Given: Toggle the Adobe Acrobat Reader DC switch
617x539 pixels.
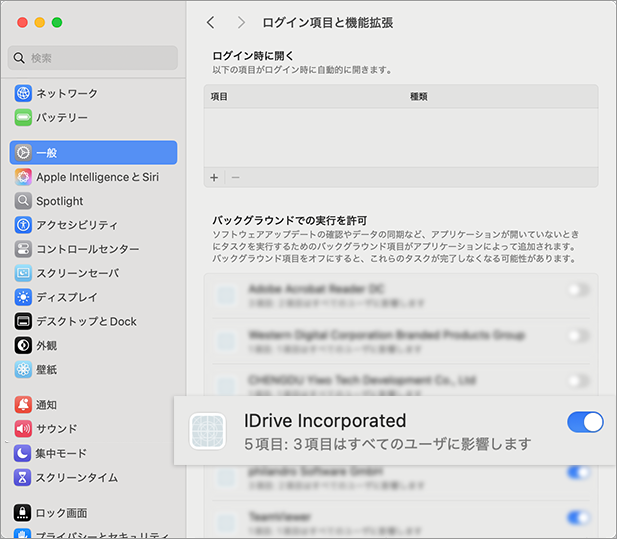Looking at the screenshot, I should (578, 290).
